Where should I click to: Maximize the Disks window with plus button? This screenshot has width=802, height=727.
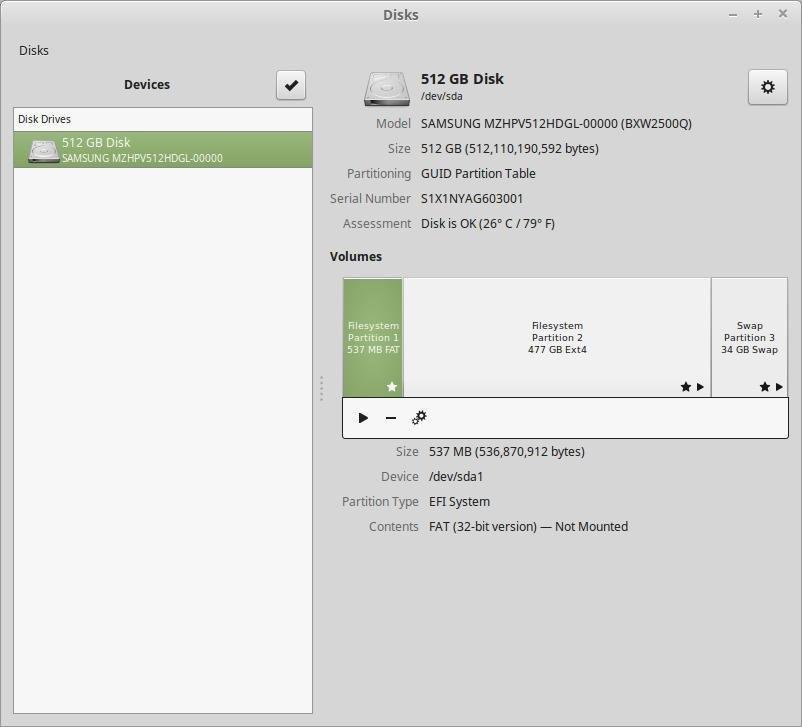(758, 14)
